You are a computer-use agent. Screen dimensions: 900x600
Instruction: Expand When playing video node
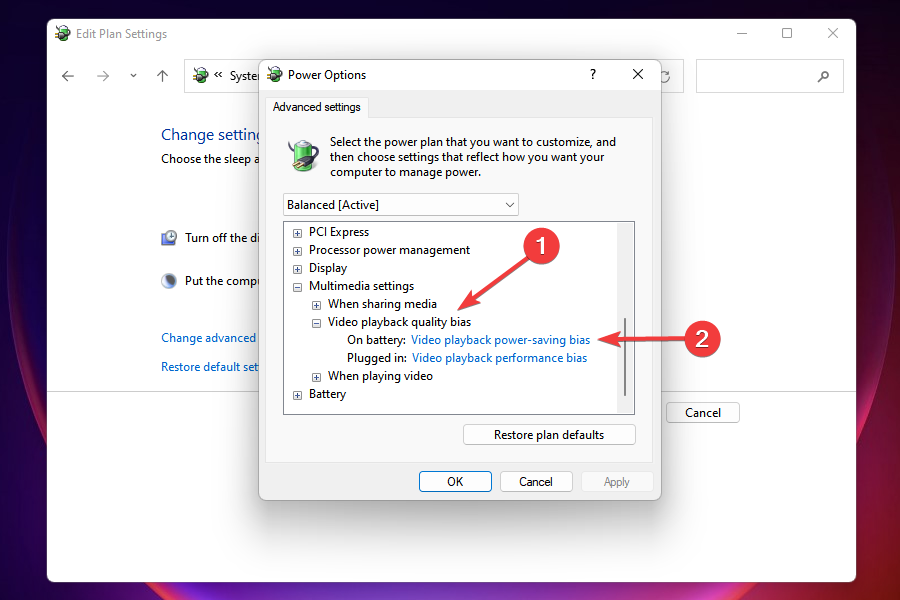[316, 377]
